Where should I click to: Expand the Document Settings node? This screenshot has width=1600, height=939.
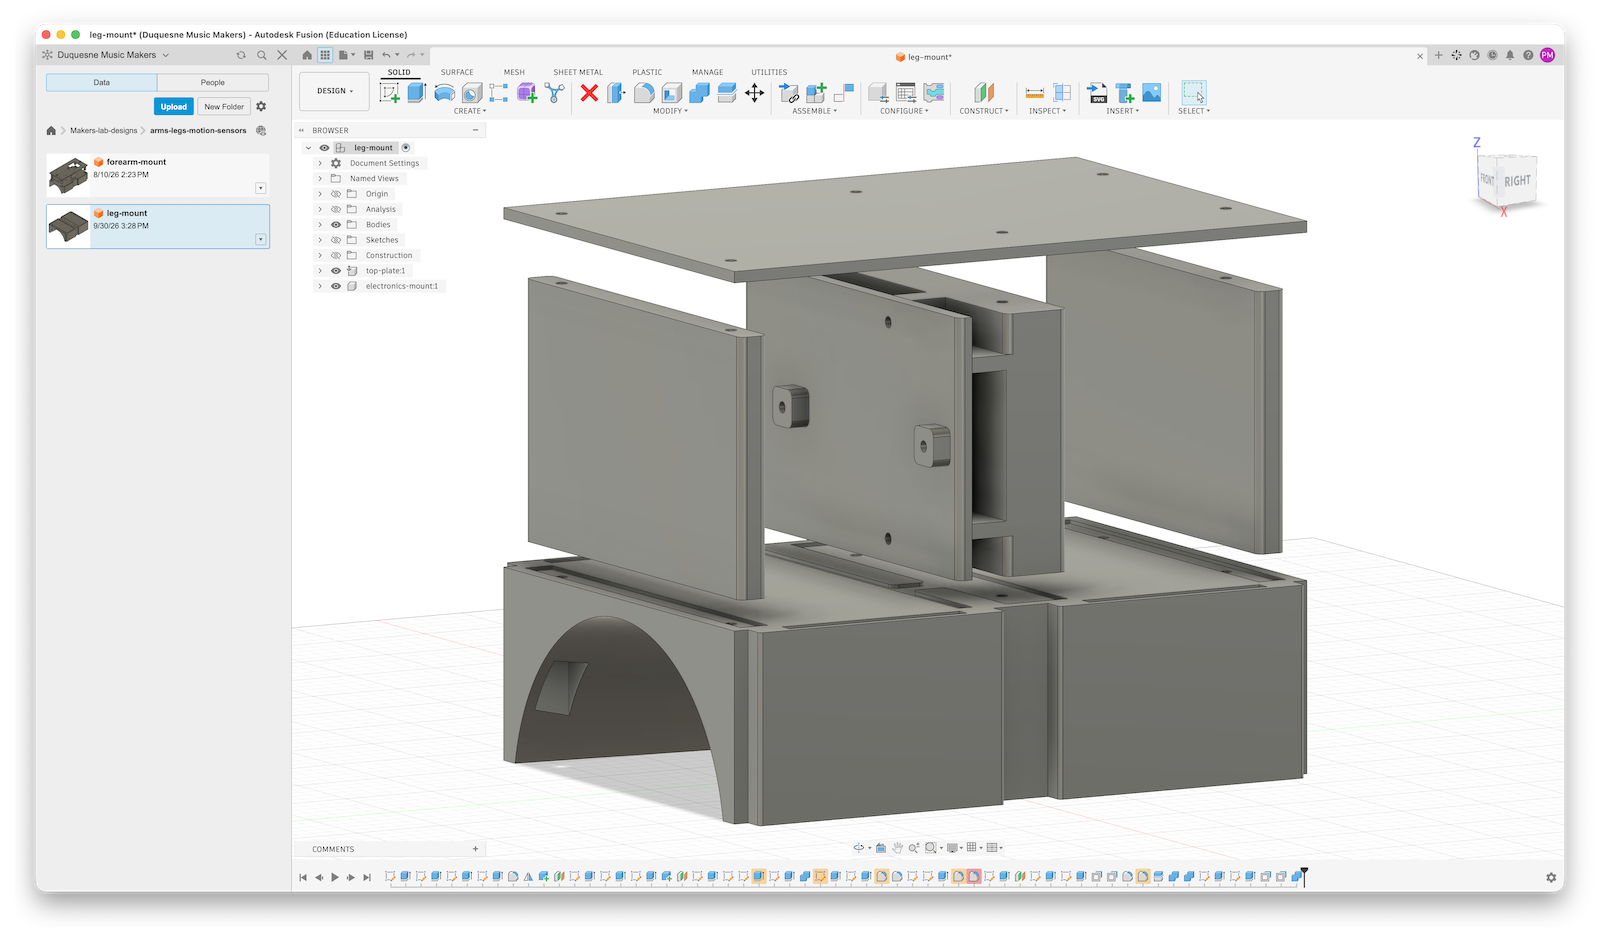[320, 163]
